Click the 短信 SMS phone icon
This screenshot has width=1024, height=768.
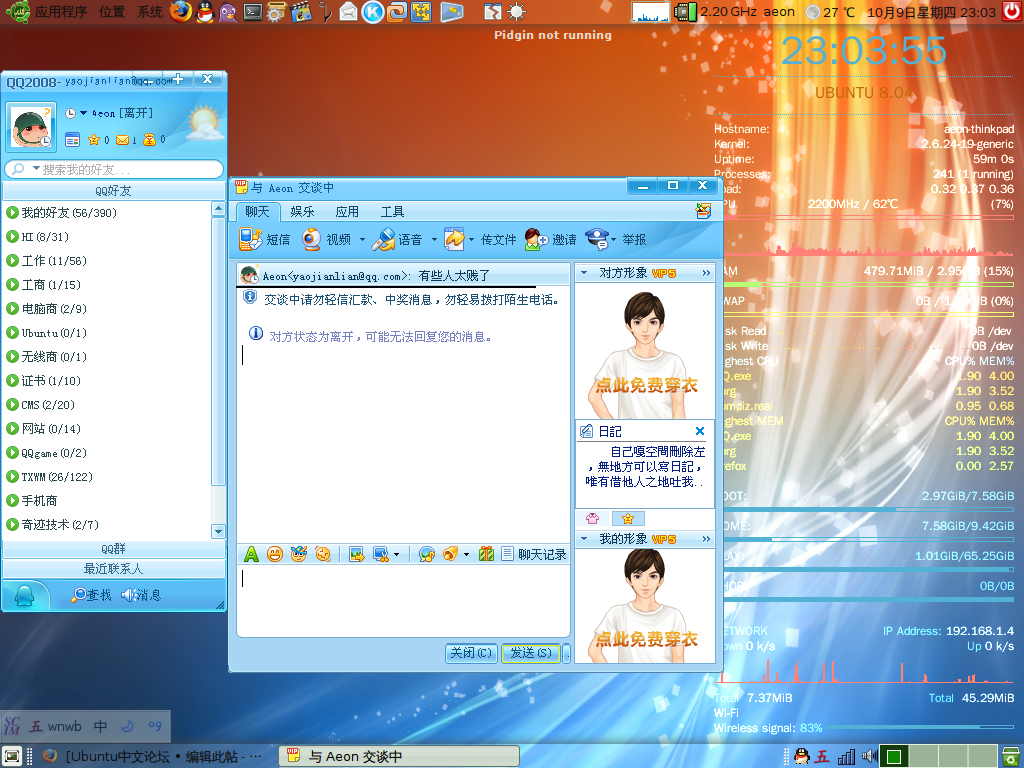[250, 240]
